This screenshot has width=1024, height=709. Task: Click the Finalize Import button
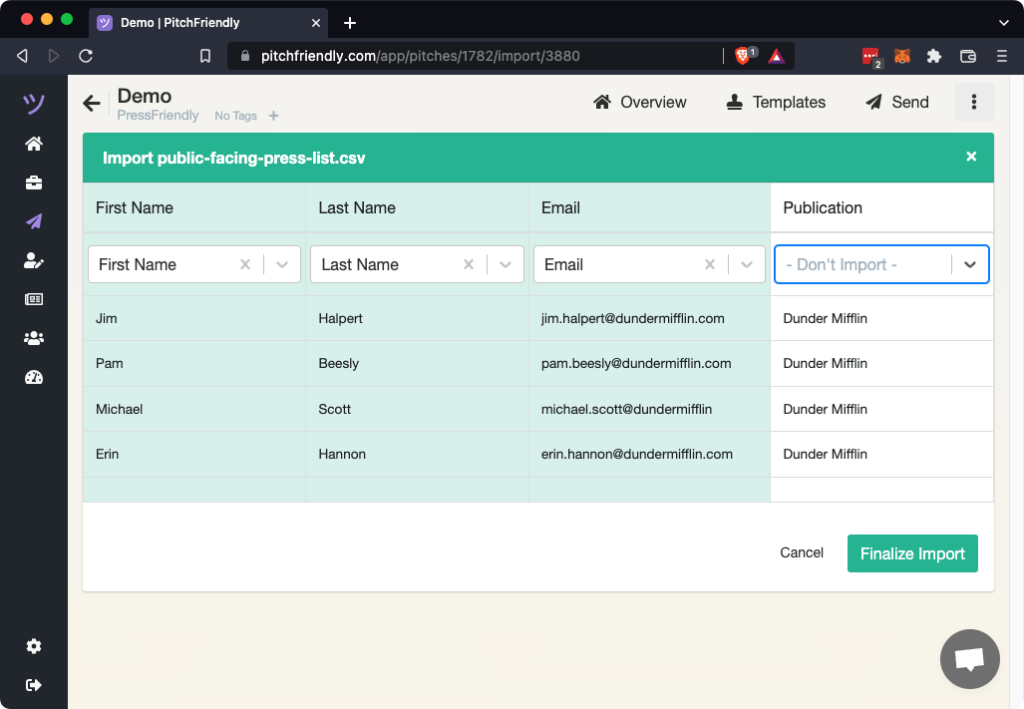click(912, 554)
